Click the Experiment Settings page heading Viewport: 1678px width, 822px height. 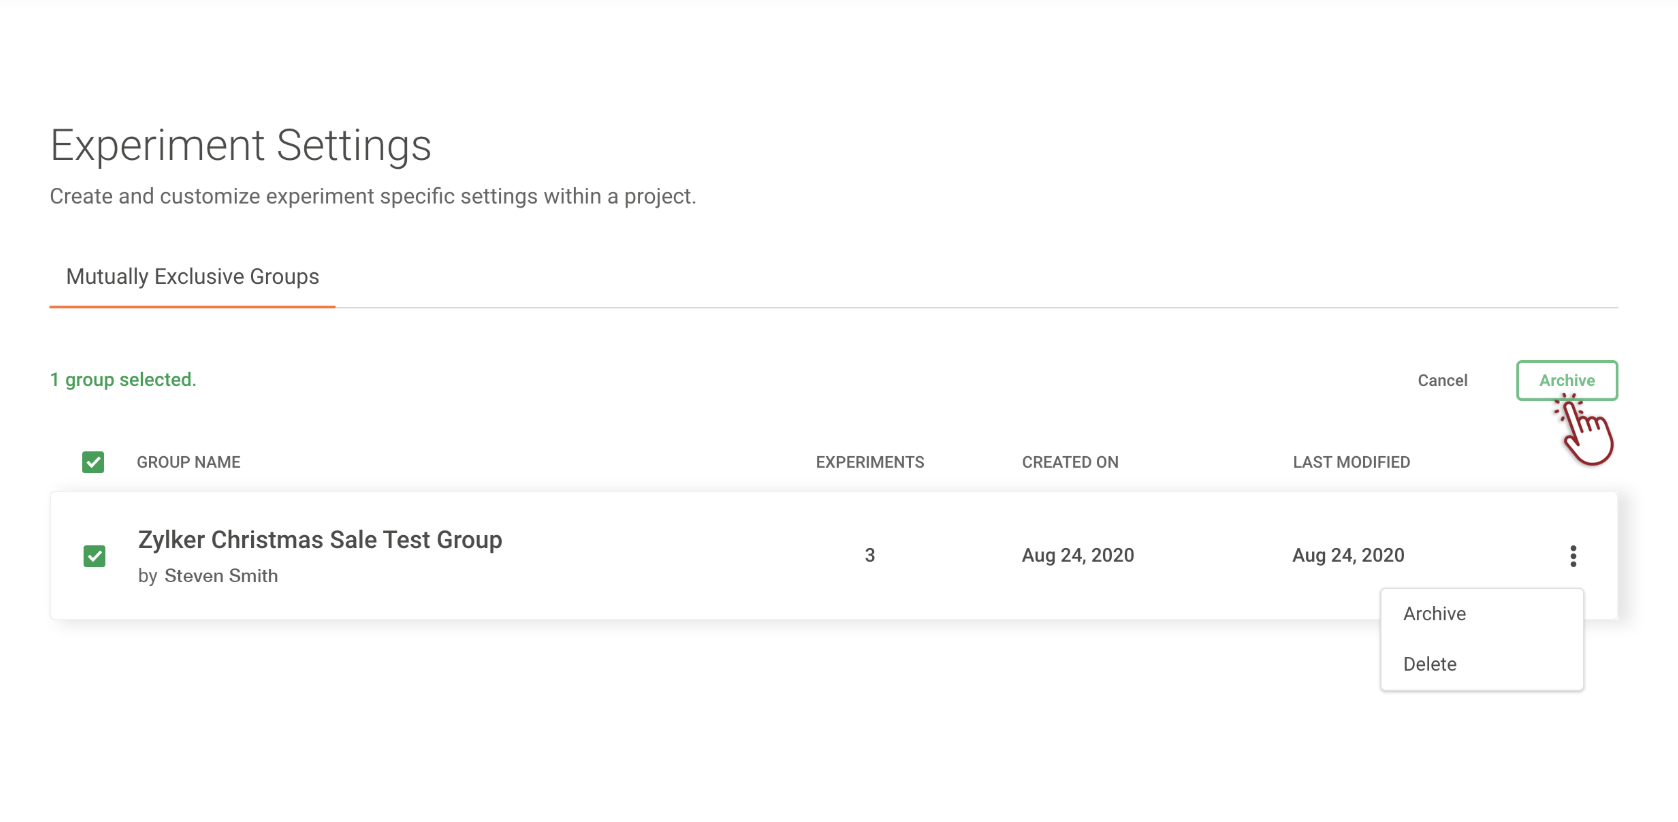point(241,146)
